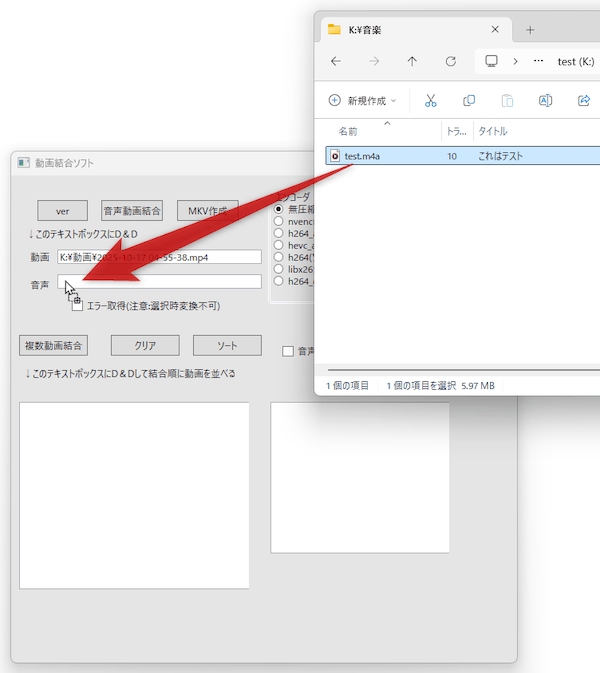Click the Share icon in Explorer toolbar
The image size is (600, 673).
pyautogui.click(x=584, y=100)
